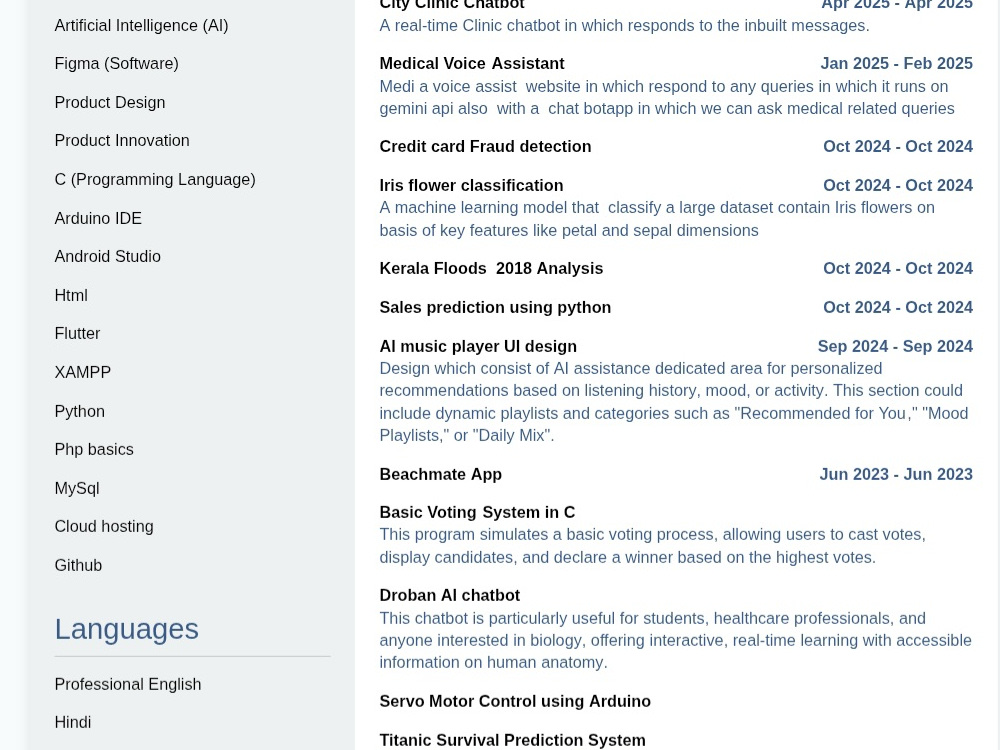Select the 'MySql' skill entry
The image size is (1000, 750).
click(x=77, y=489)
